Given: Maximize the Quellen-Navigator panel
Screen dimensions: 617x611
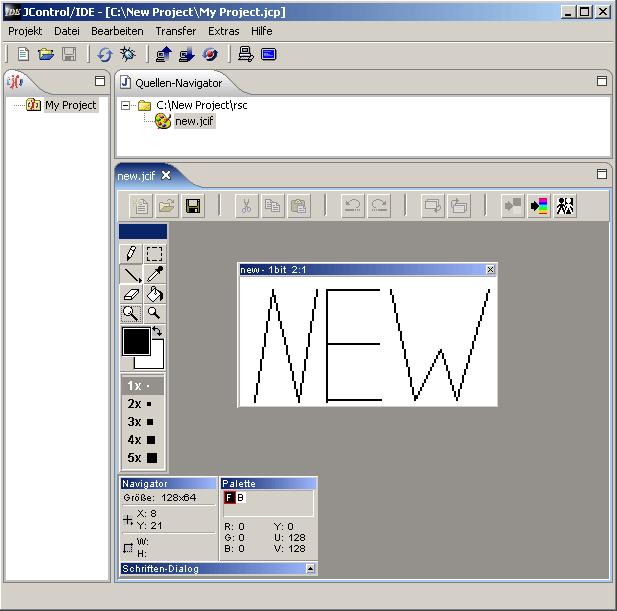Looking at the screenshot, I should click(x=602, y=81).
